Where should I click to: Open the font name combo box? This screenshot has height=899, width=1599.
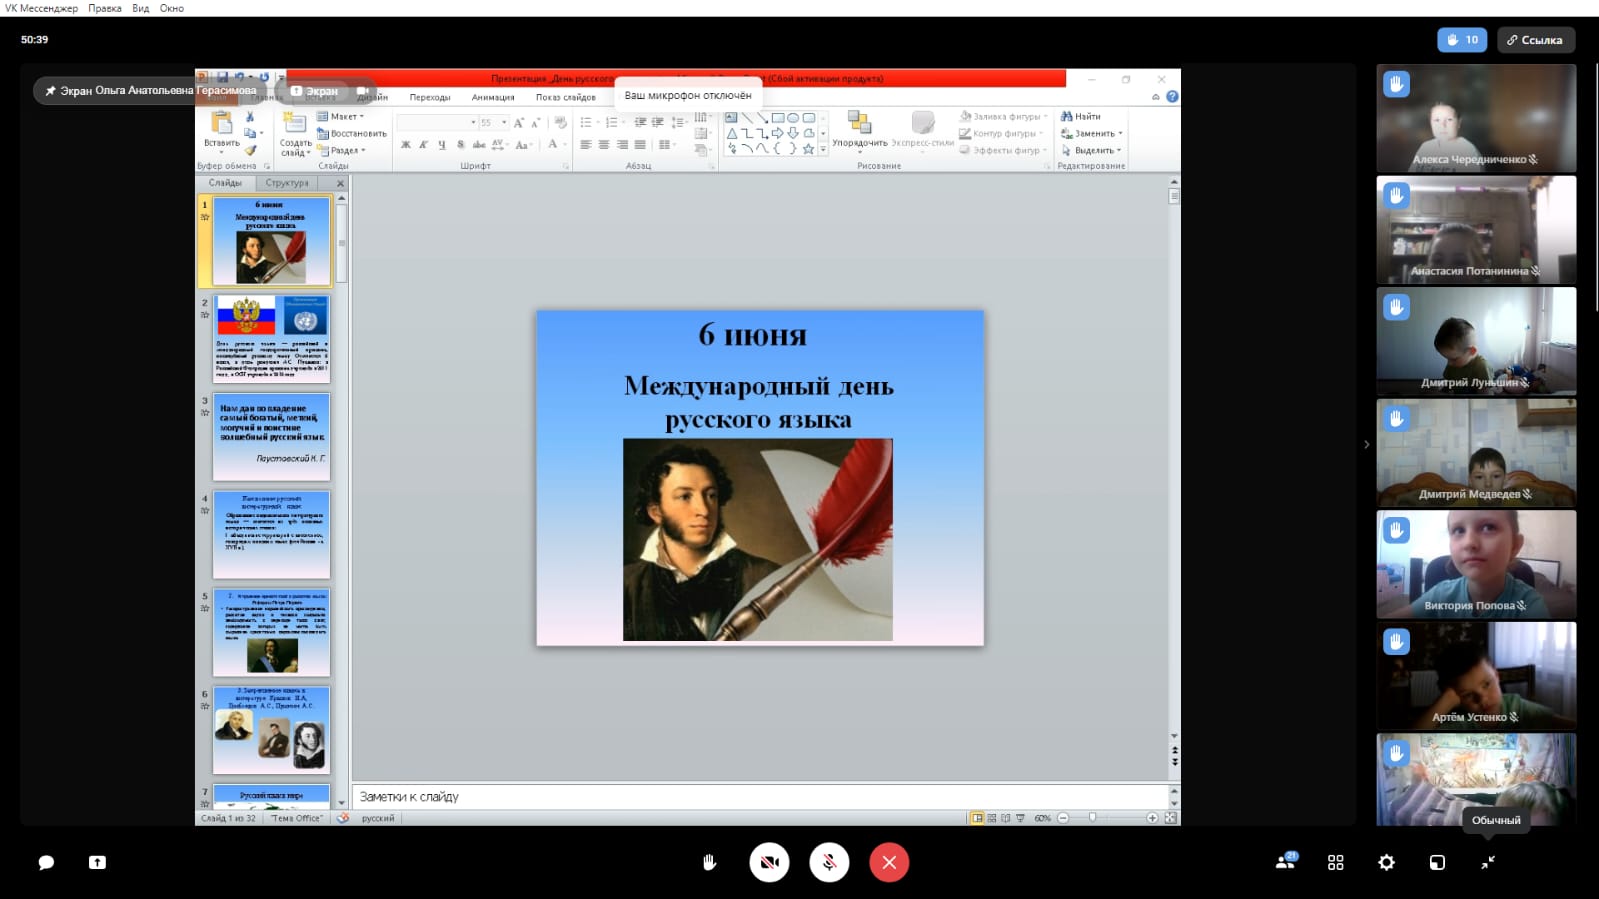(437, 122)
